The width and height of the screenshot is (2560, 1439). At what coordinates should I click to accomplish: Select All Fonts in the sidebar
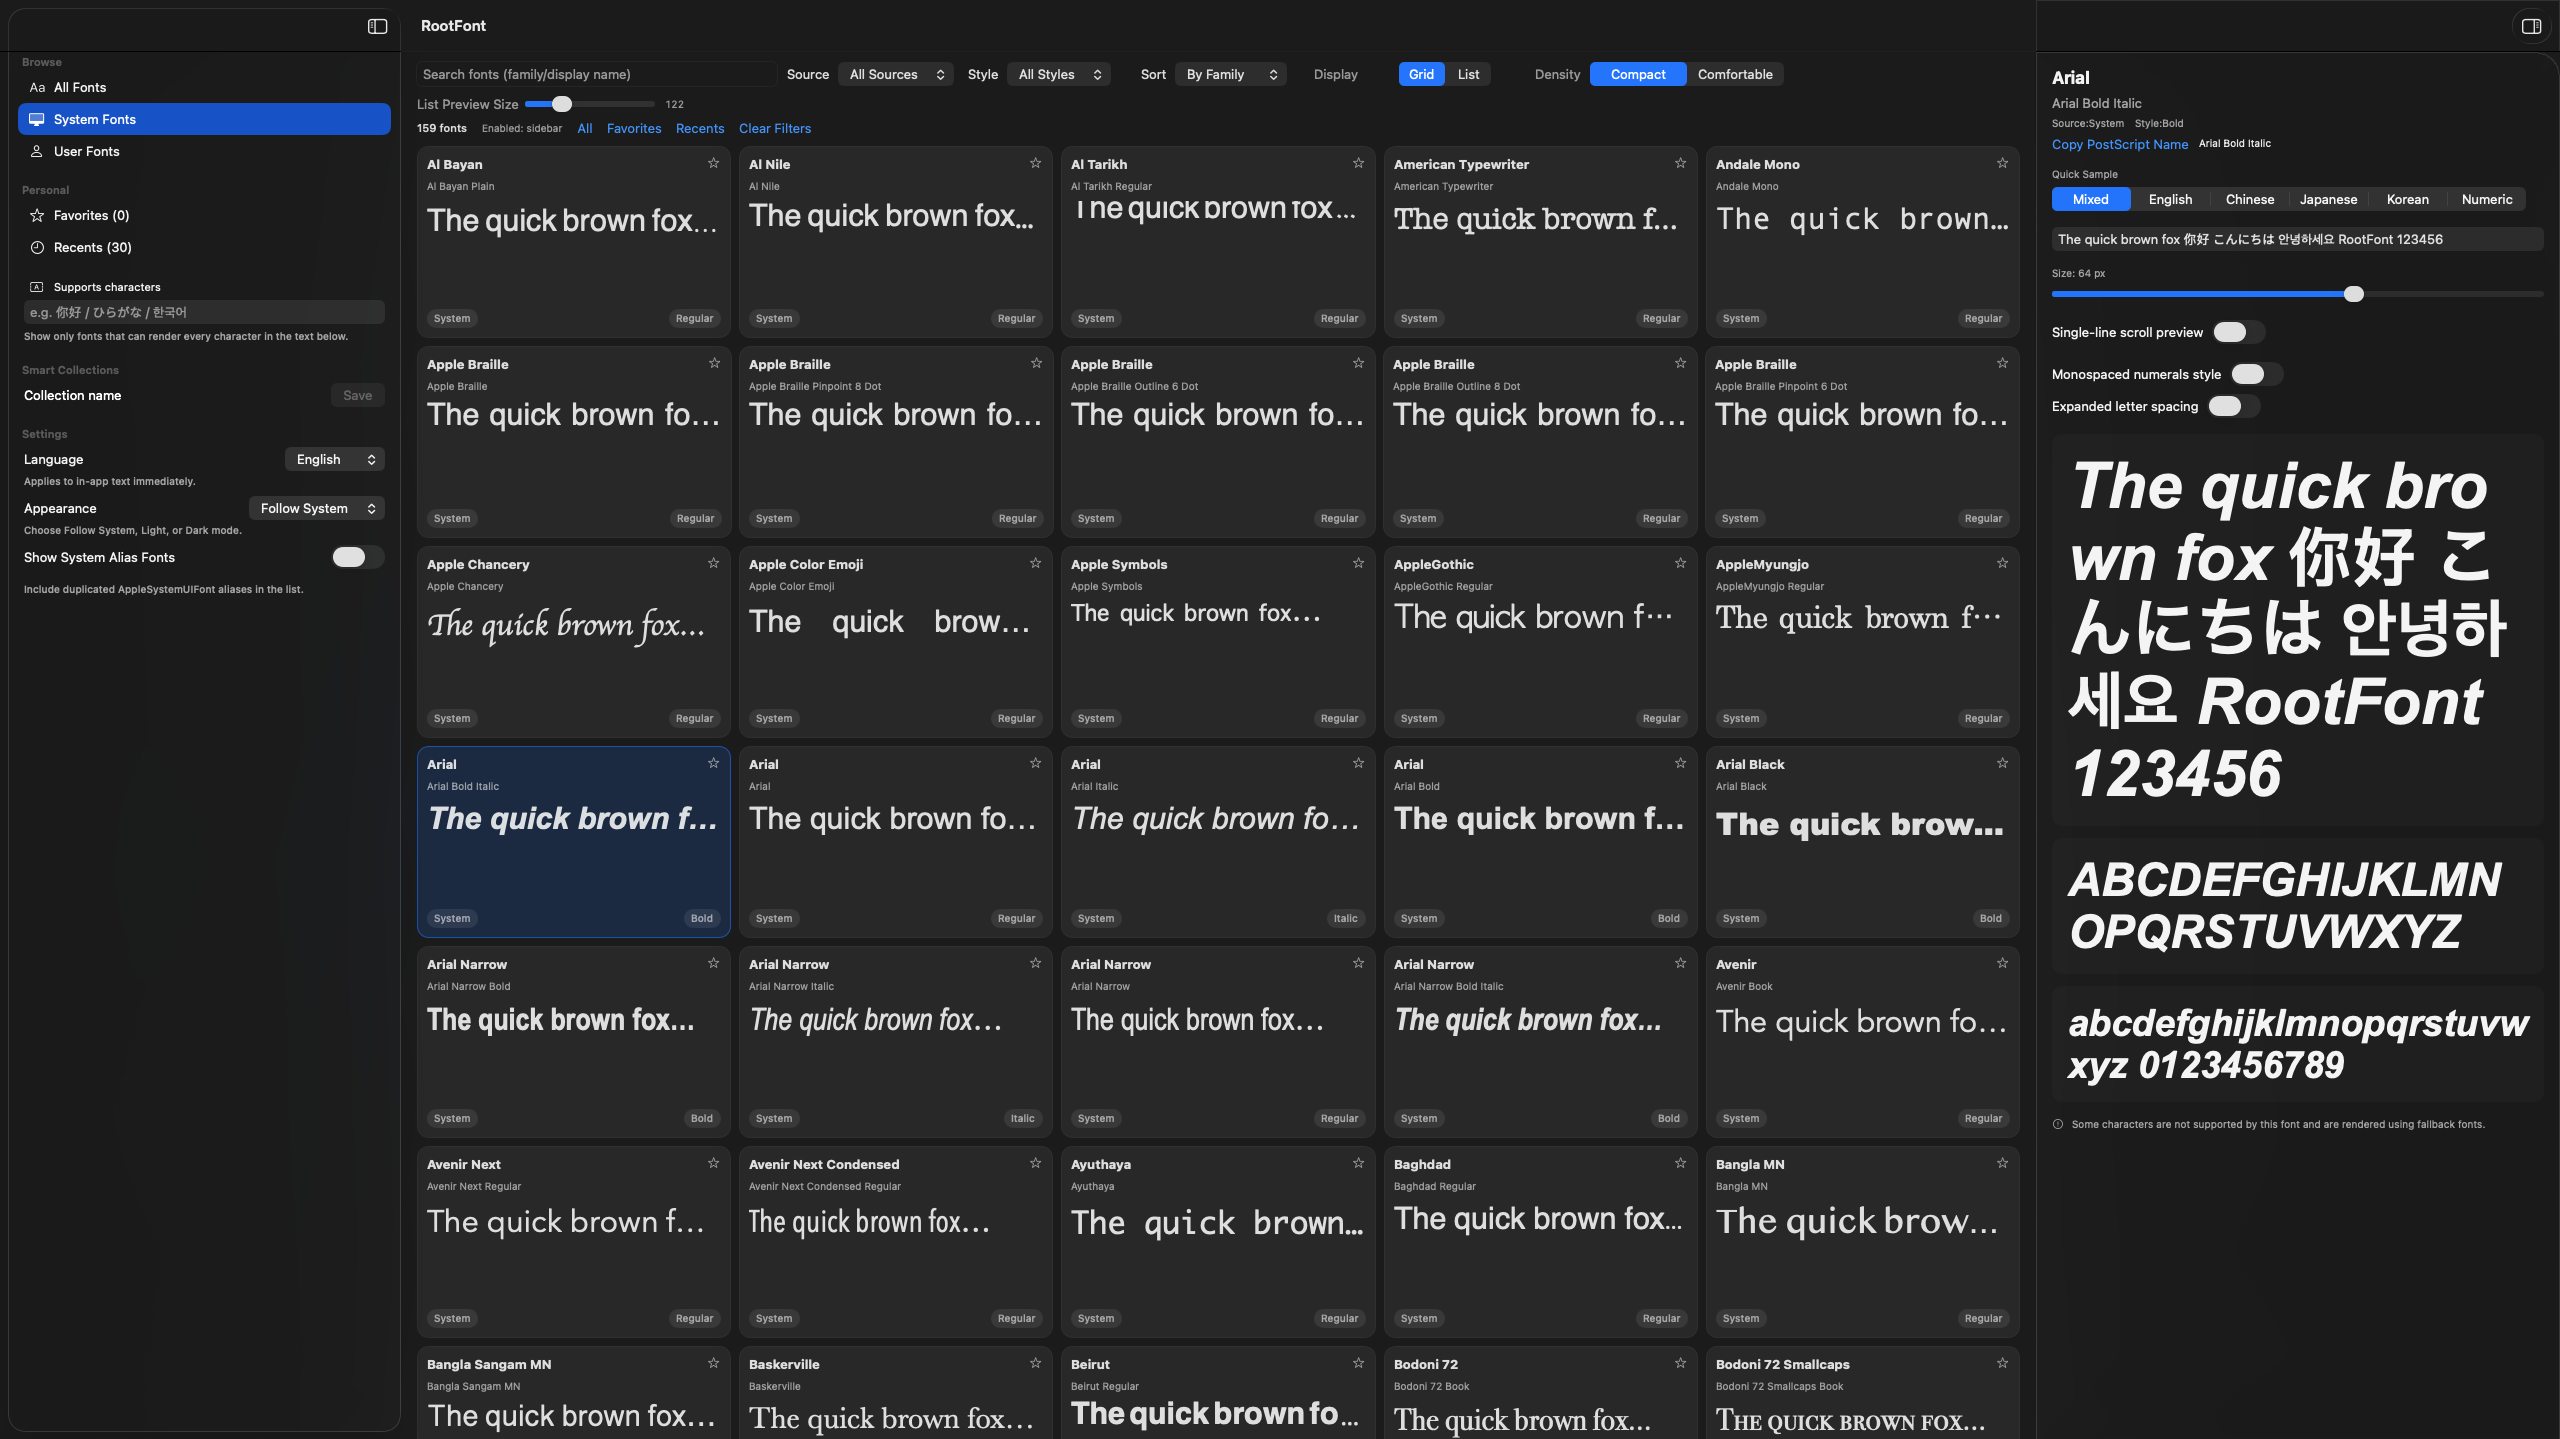[204, 87]
